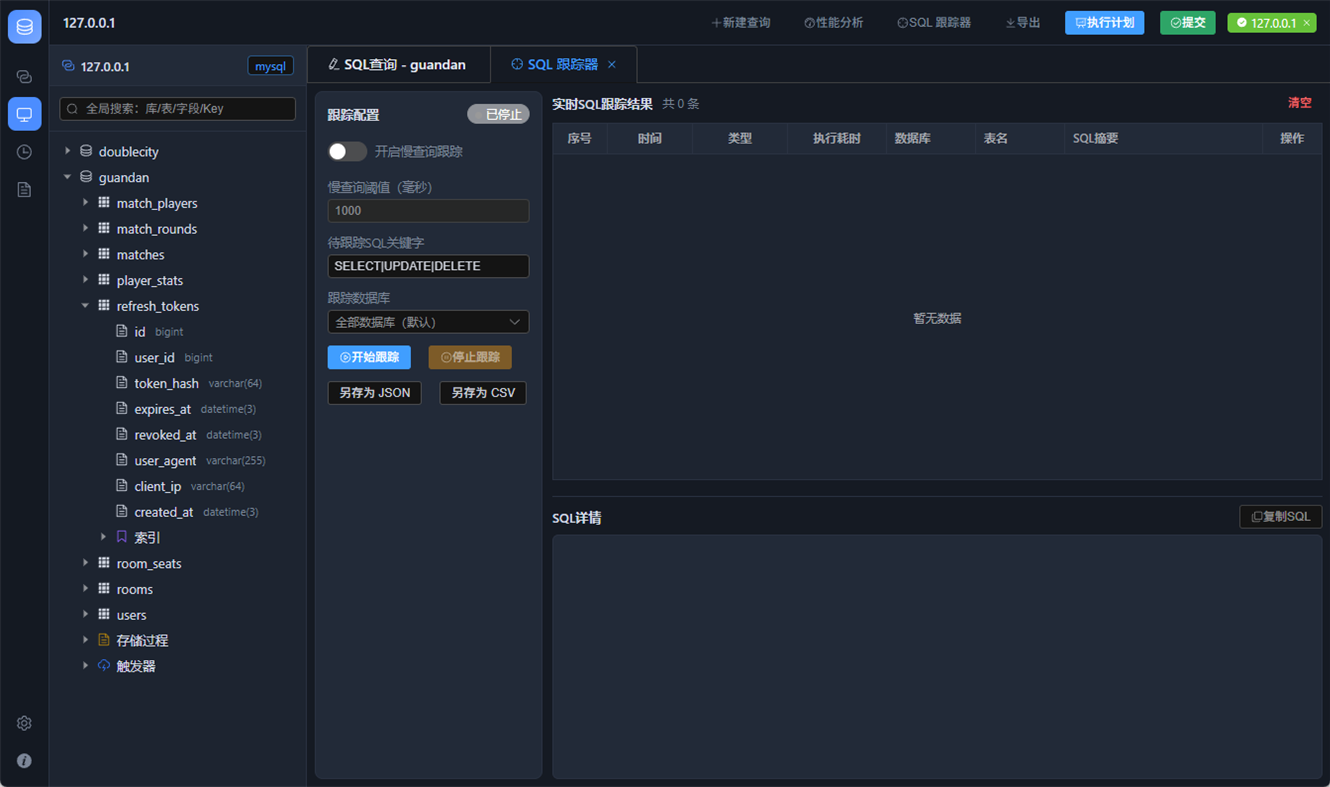Click the 性能分析 toolbar item
The height and width of the screenshot is (787, 1330).
pyautogui.click(x=833, y=22)
